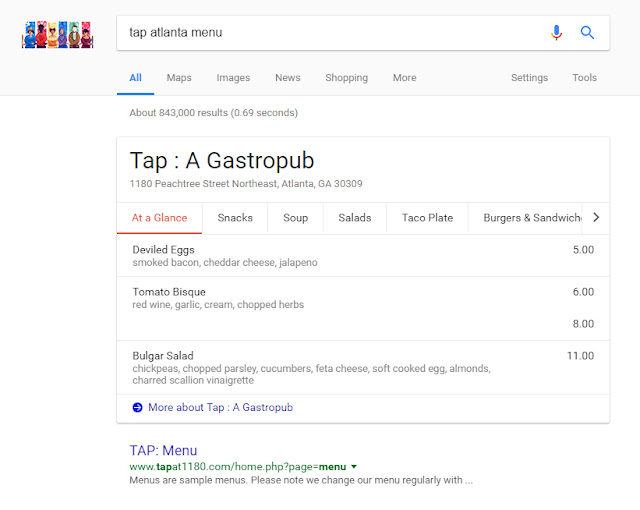Select the All results tab

pos(136,78)
